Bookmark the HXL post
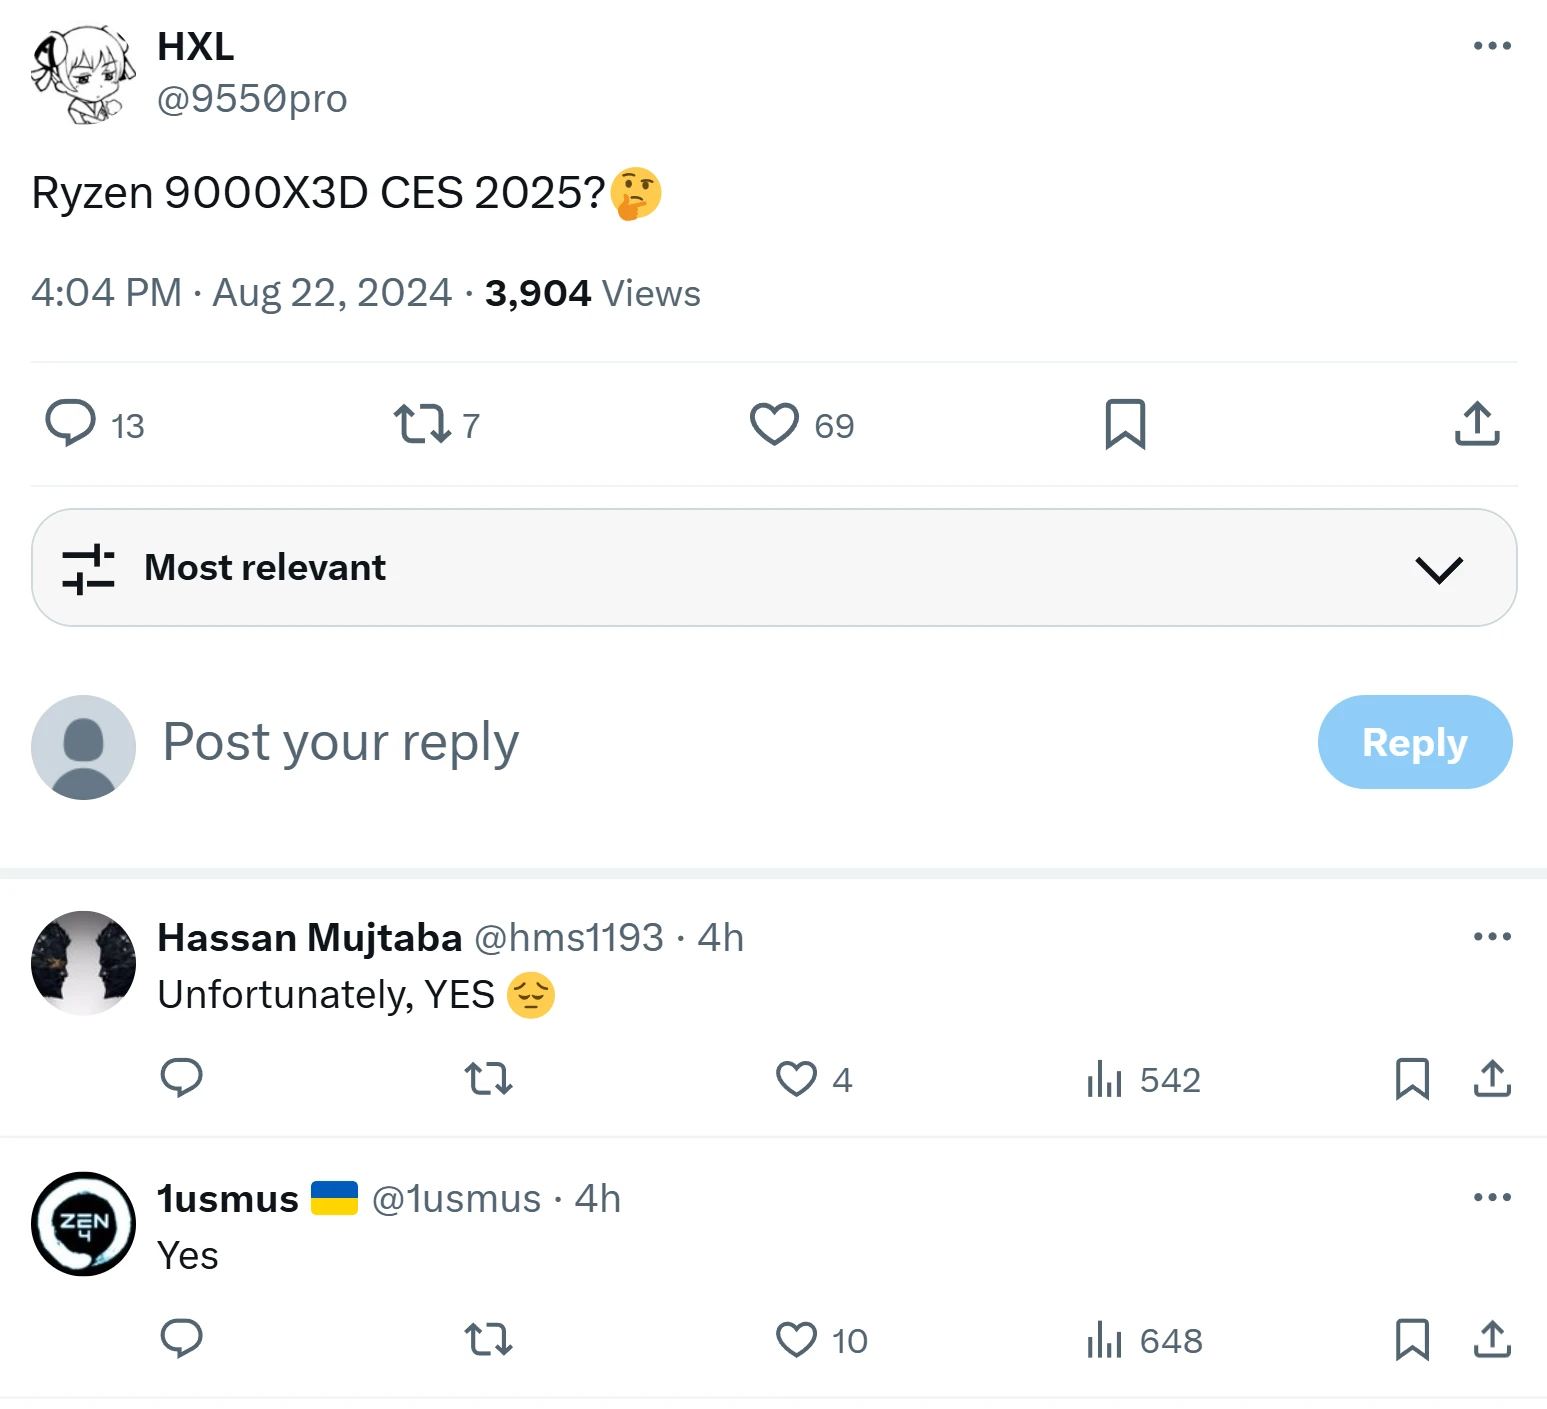The image size is (1547, 1409). [1125, 424]
